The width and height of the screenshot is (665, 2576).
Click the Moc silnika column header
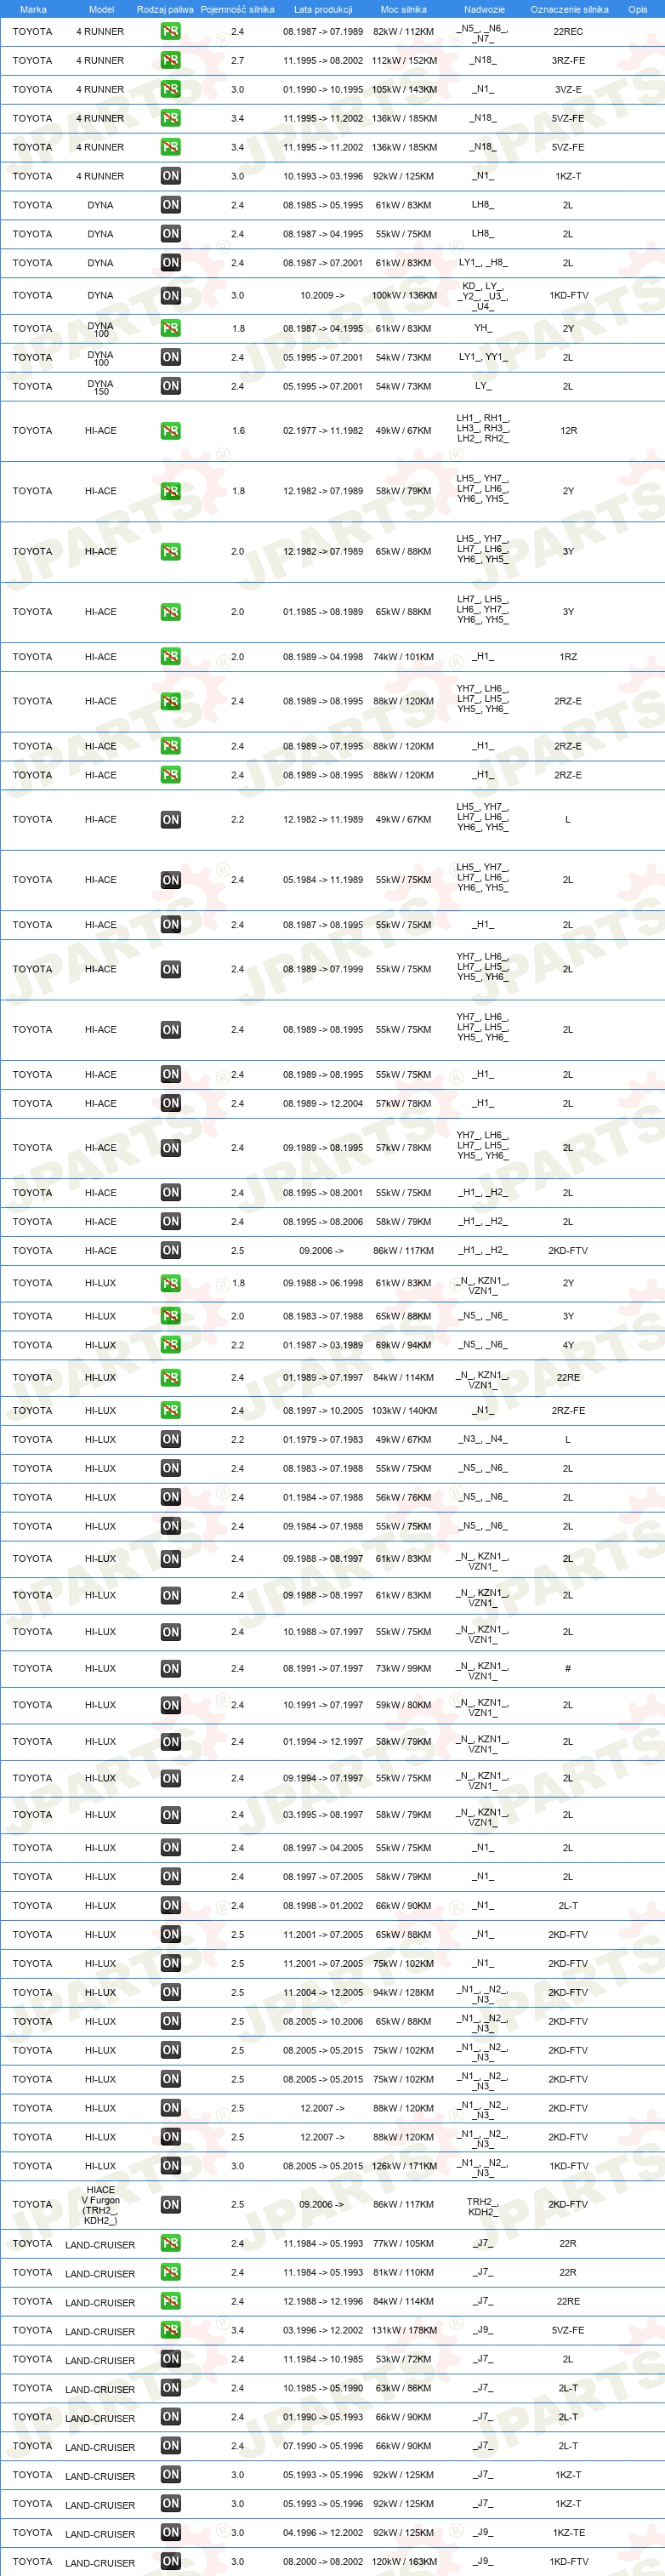pos(404,9)
